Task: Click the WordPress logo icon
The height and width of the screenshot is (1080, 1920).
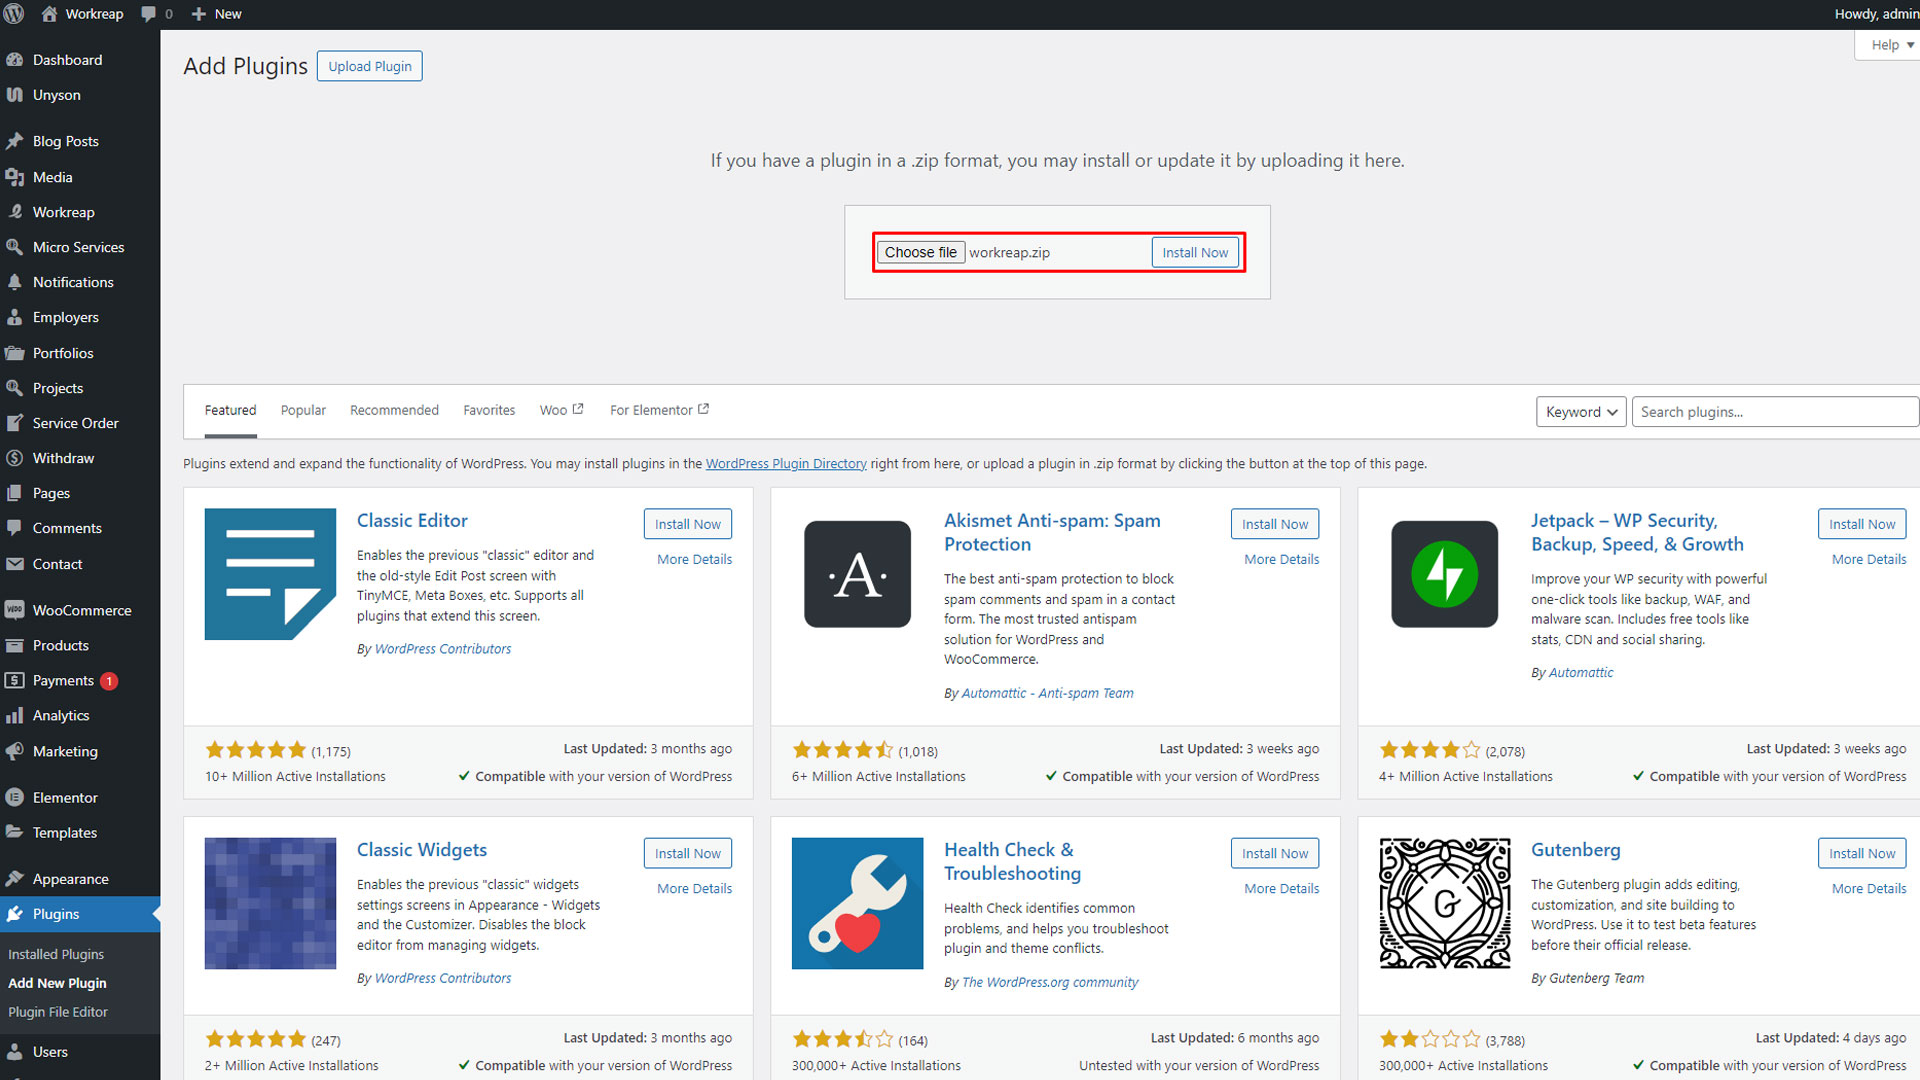Action: tap(14, 14)
